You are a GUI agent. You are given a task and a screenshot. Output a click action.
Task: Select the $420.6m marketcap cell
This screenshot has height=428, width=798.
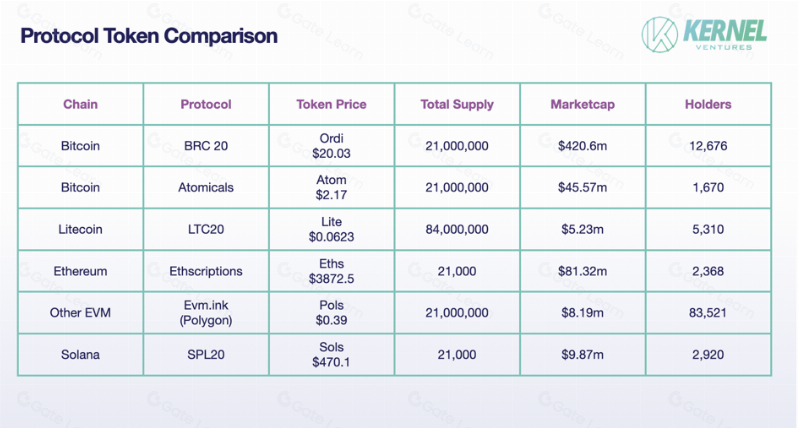pyautogui.click(x=583, y=146)
